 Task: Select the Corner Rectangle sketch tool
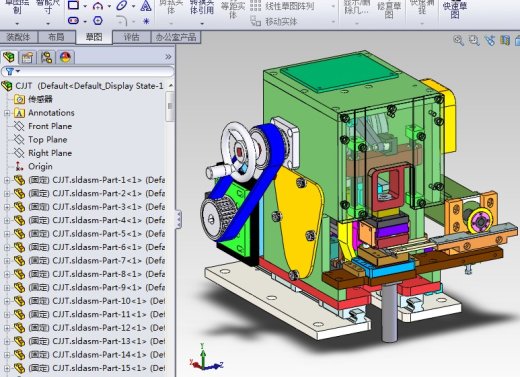tap(73, 5)
